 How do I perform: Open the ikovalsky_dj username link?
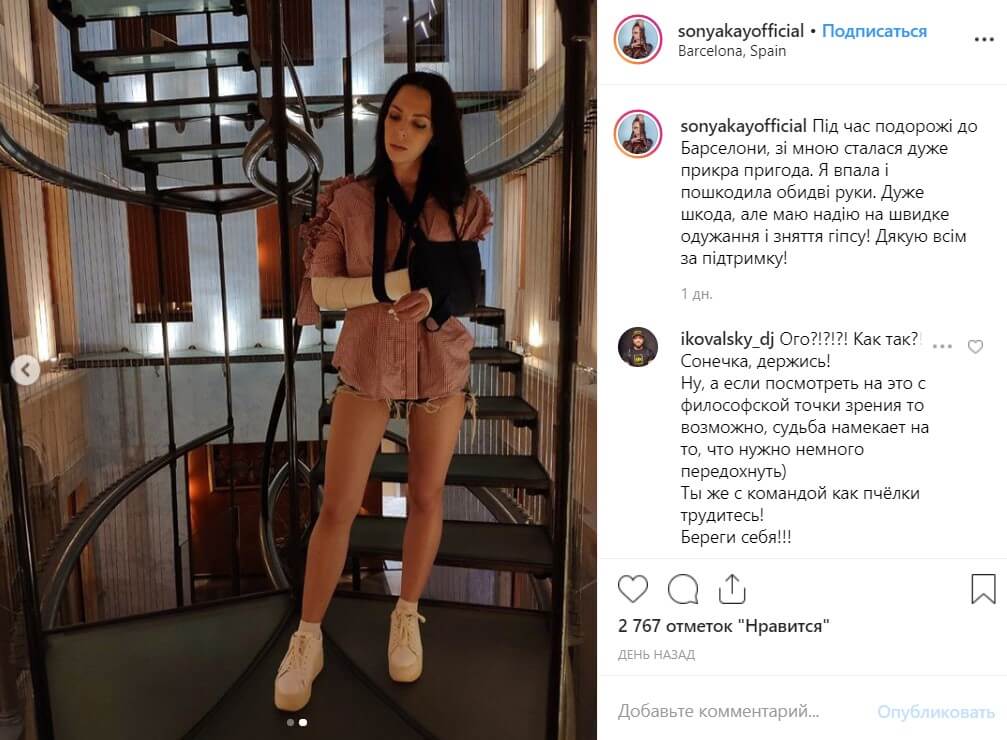pos(727,339)
